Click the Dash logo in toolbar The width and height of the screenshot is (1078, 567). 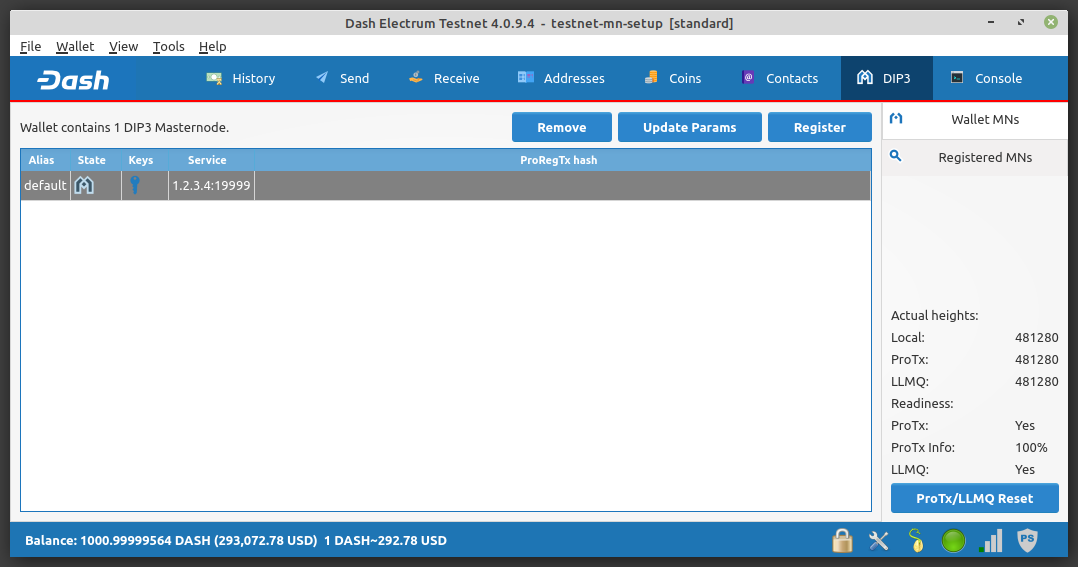coord(73,79)
